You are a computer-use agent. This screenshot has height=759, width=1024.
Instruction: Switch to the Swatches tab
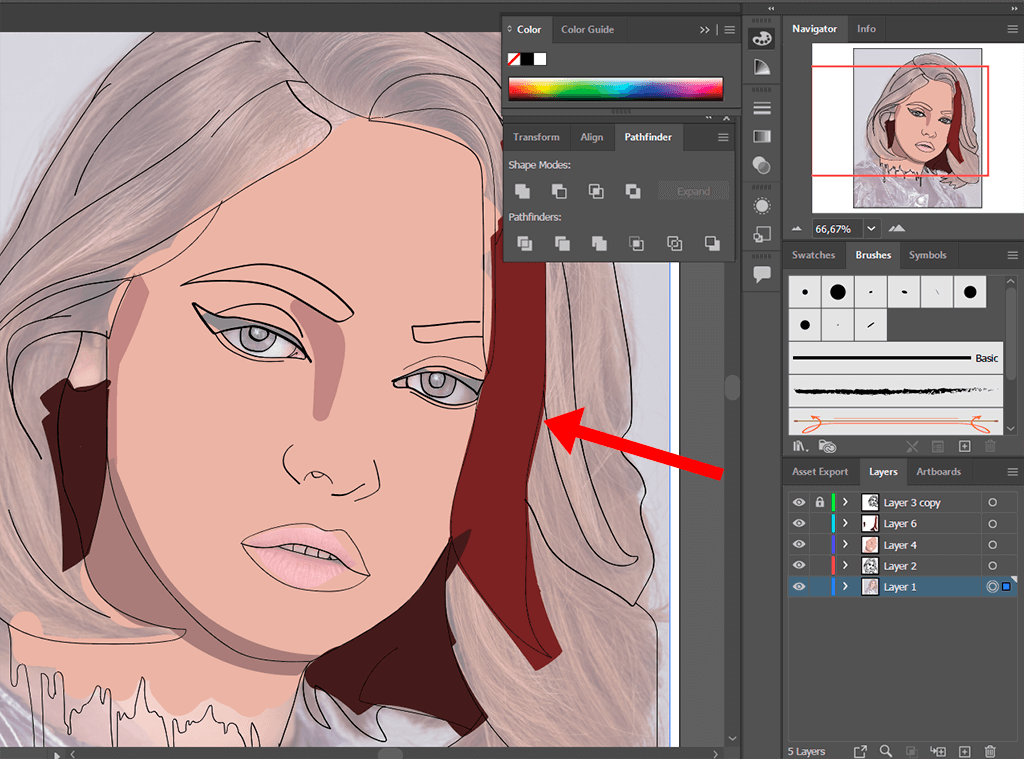click(813, 255)
